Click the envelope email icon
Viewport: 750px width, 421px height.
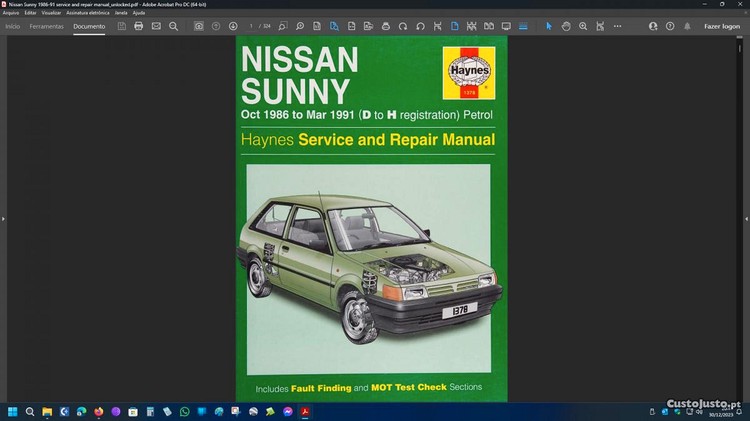coord(156,26)
